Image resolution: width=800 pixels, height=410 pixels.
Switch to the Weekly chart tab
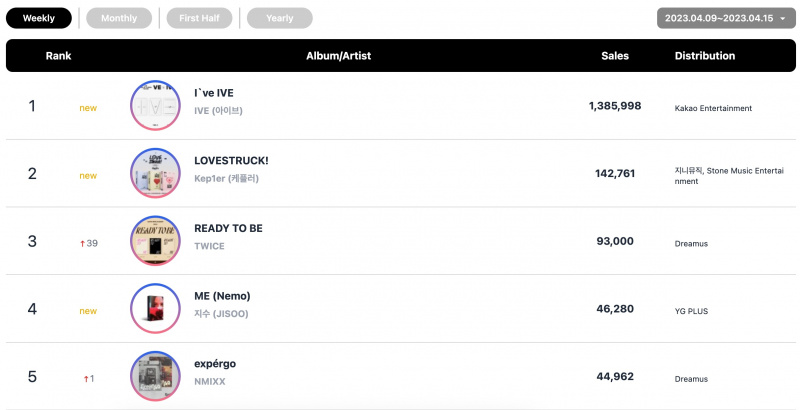click(x=39, y=18)
